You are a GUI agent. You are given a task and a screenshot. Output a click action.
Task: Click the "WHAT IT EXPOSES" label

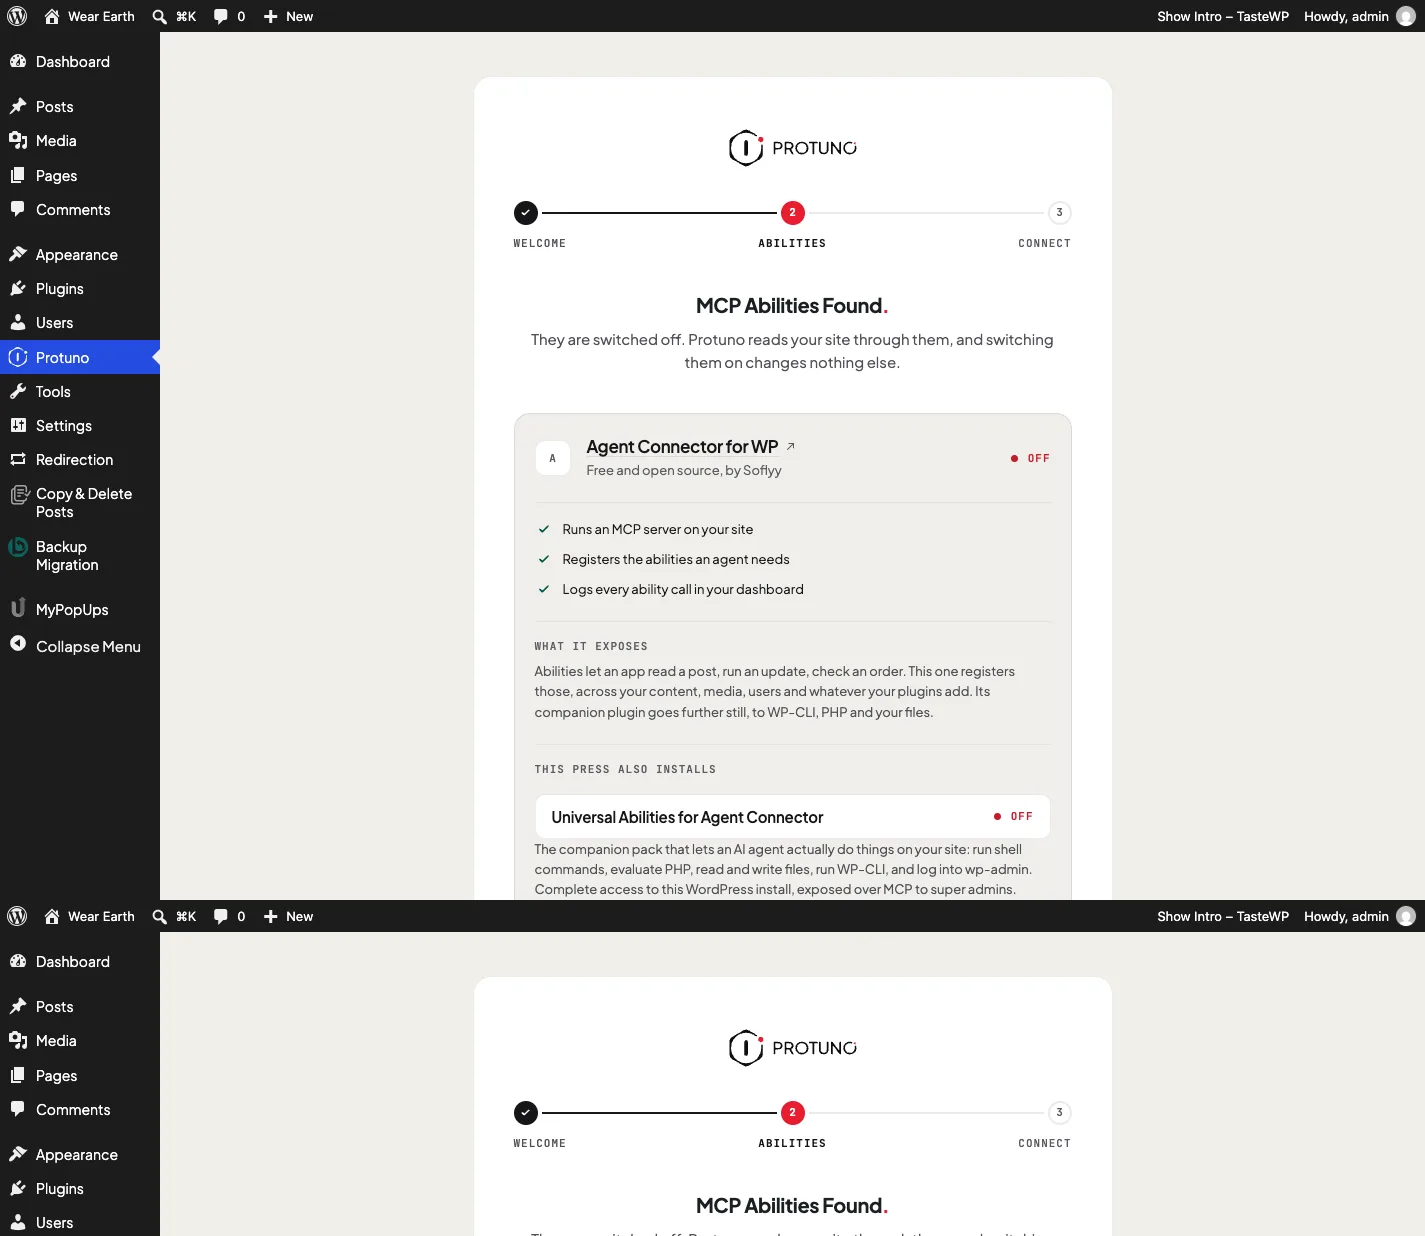tap(591, 646)
